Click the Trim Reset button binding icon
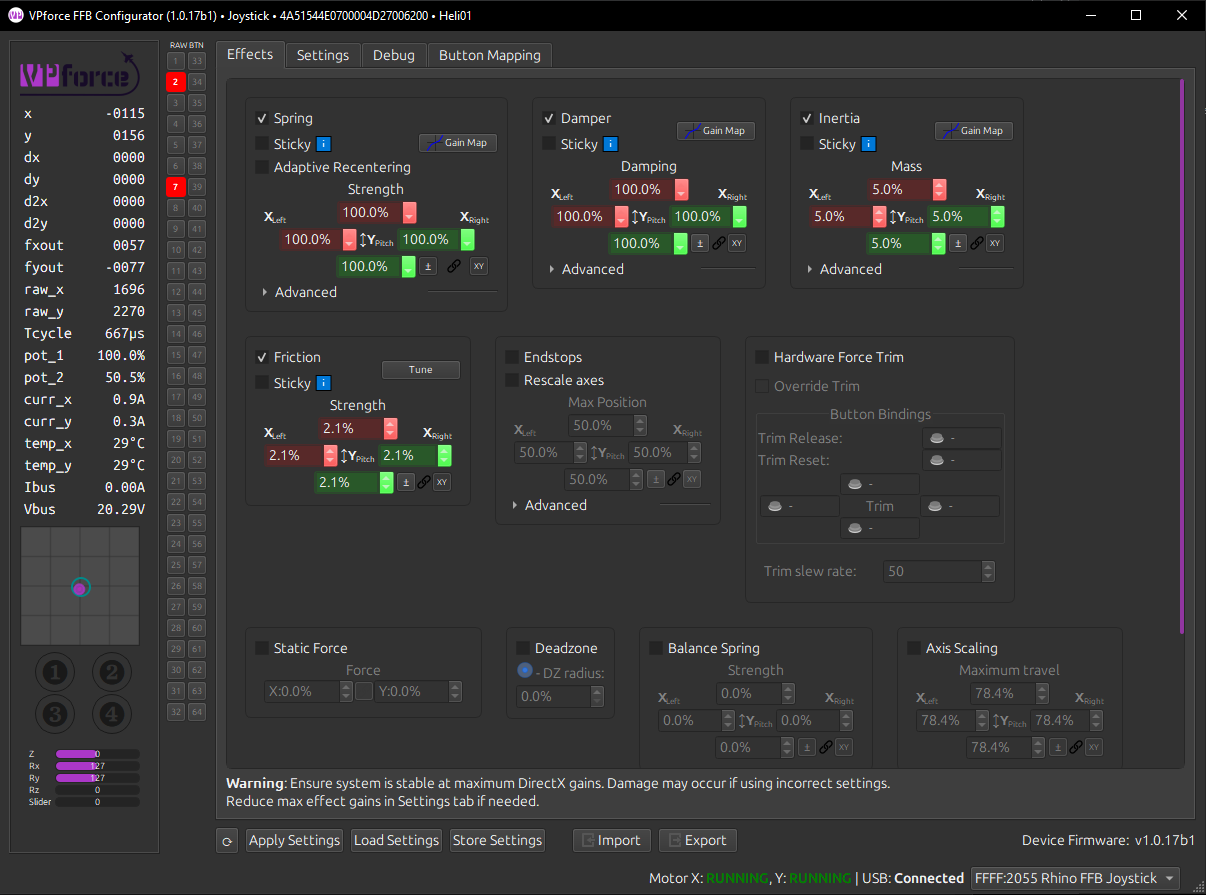 click(x=937, y=460)
